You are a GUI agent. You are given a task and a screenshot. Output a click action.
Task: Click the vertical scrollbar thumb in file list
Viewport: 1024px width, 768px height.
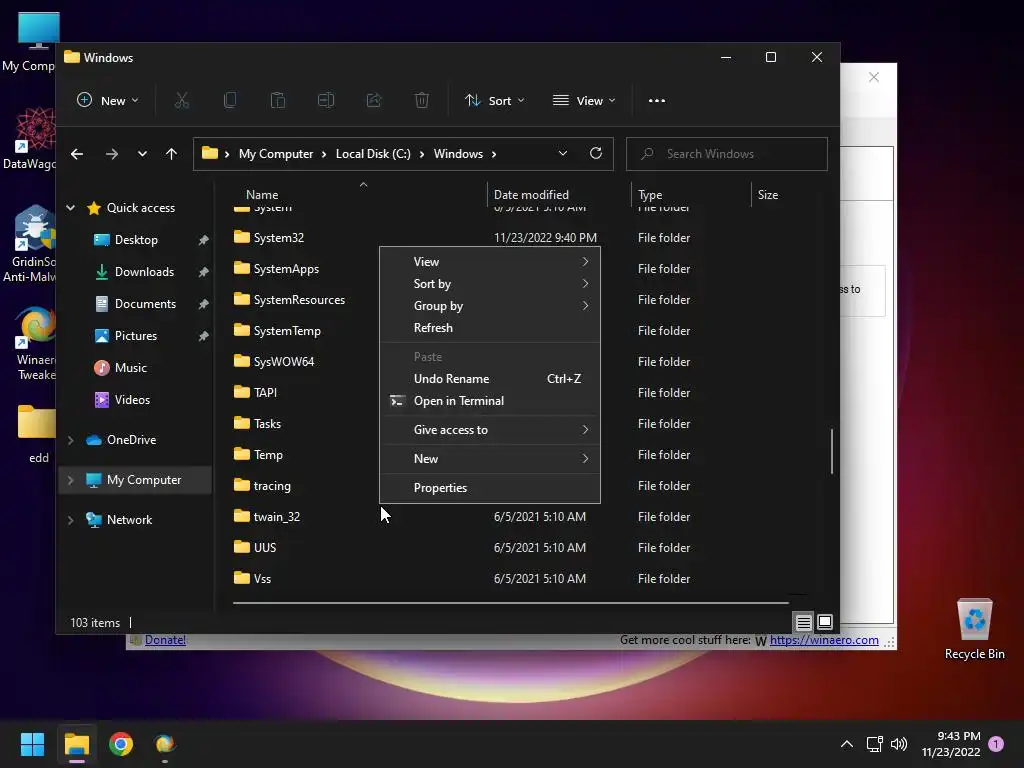coord(831,451)
